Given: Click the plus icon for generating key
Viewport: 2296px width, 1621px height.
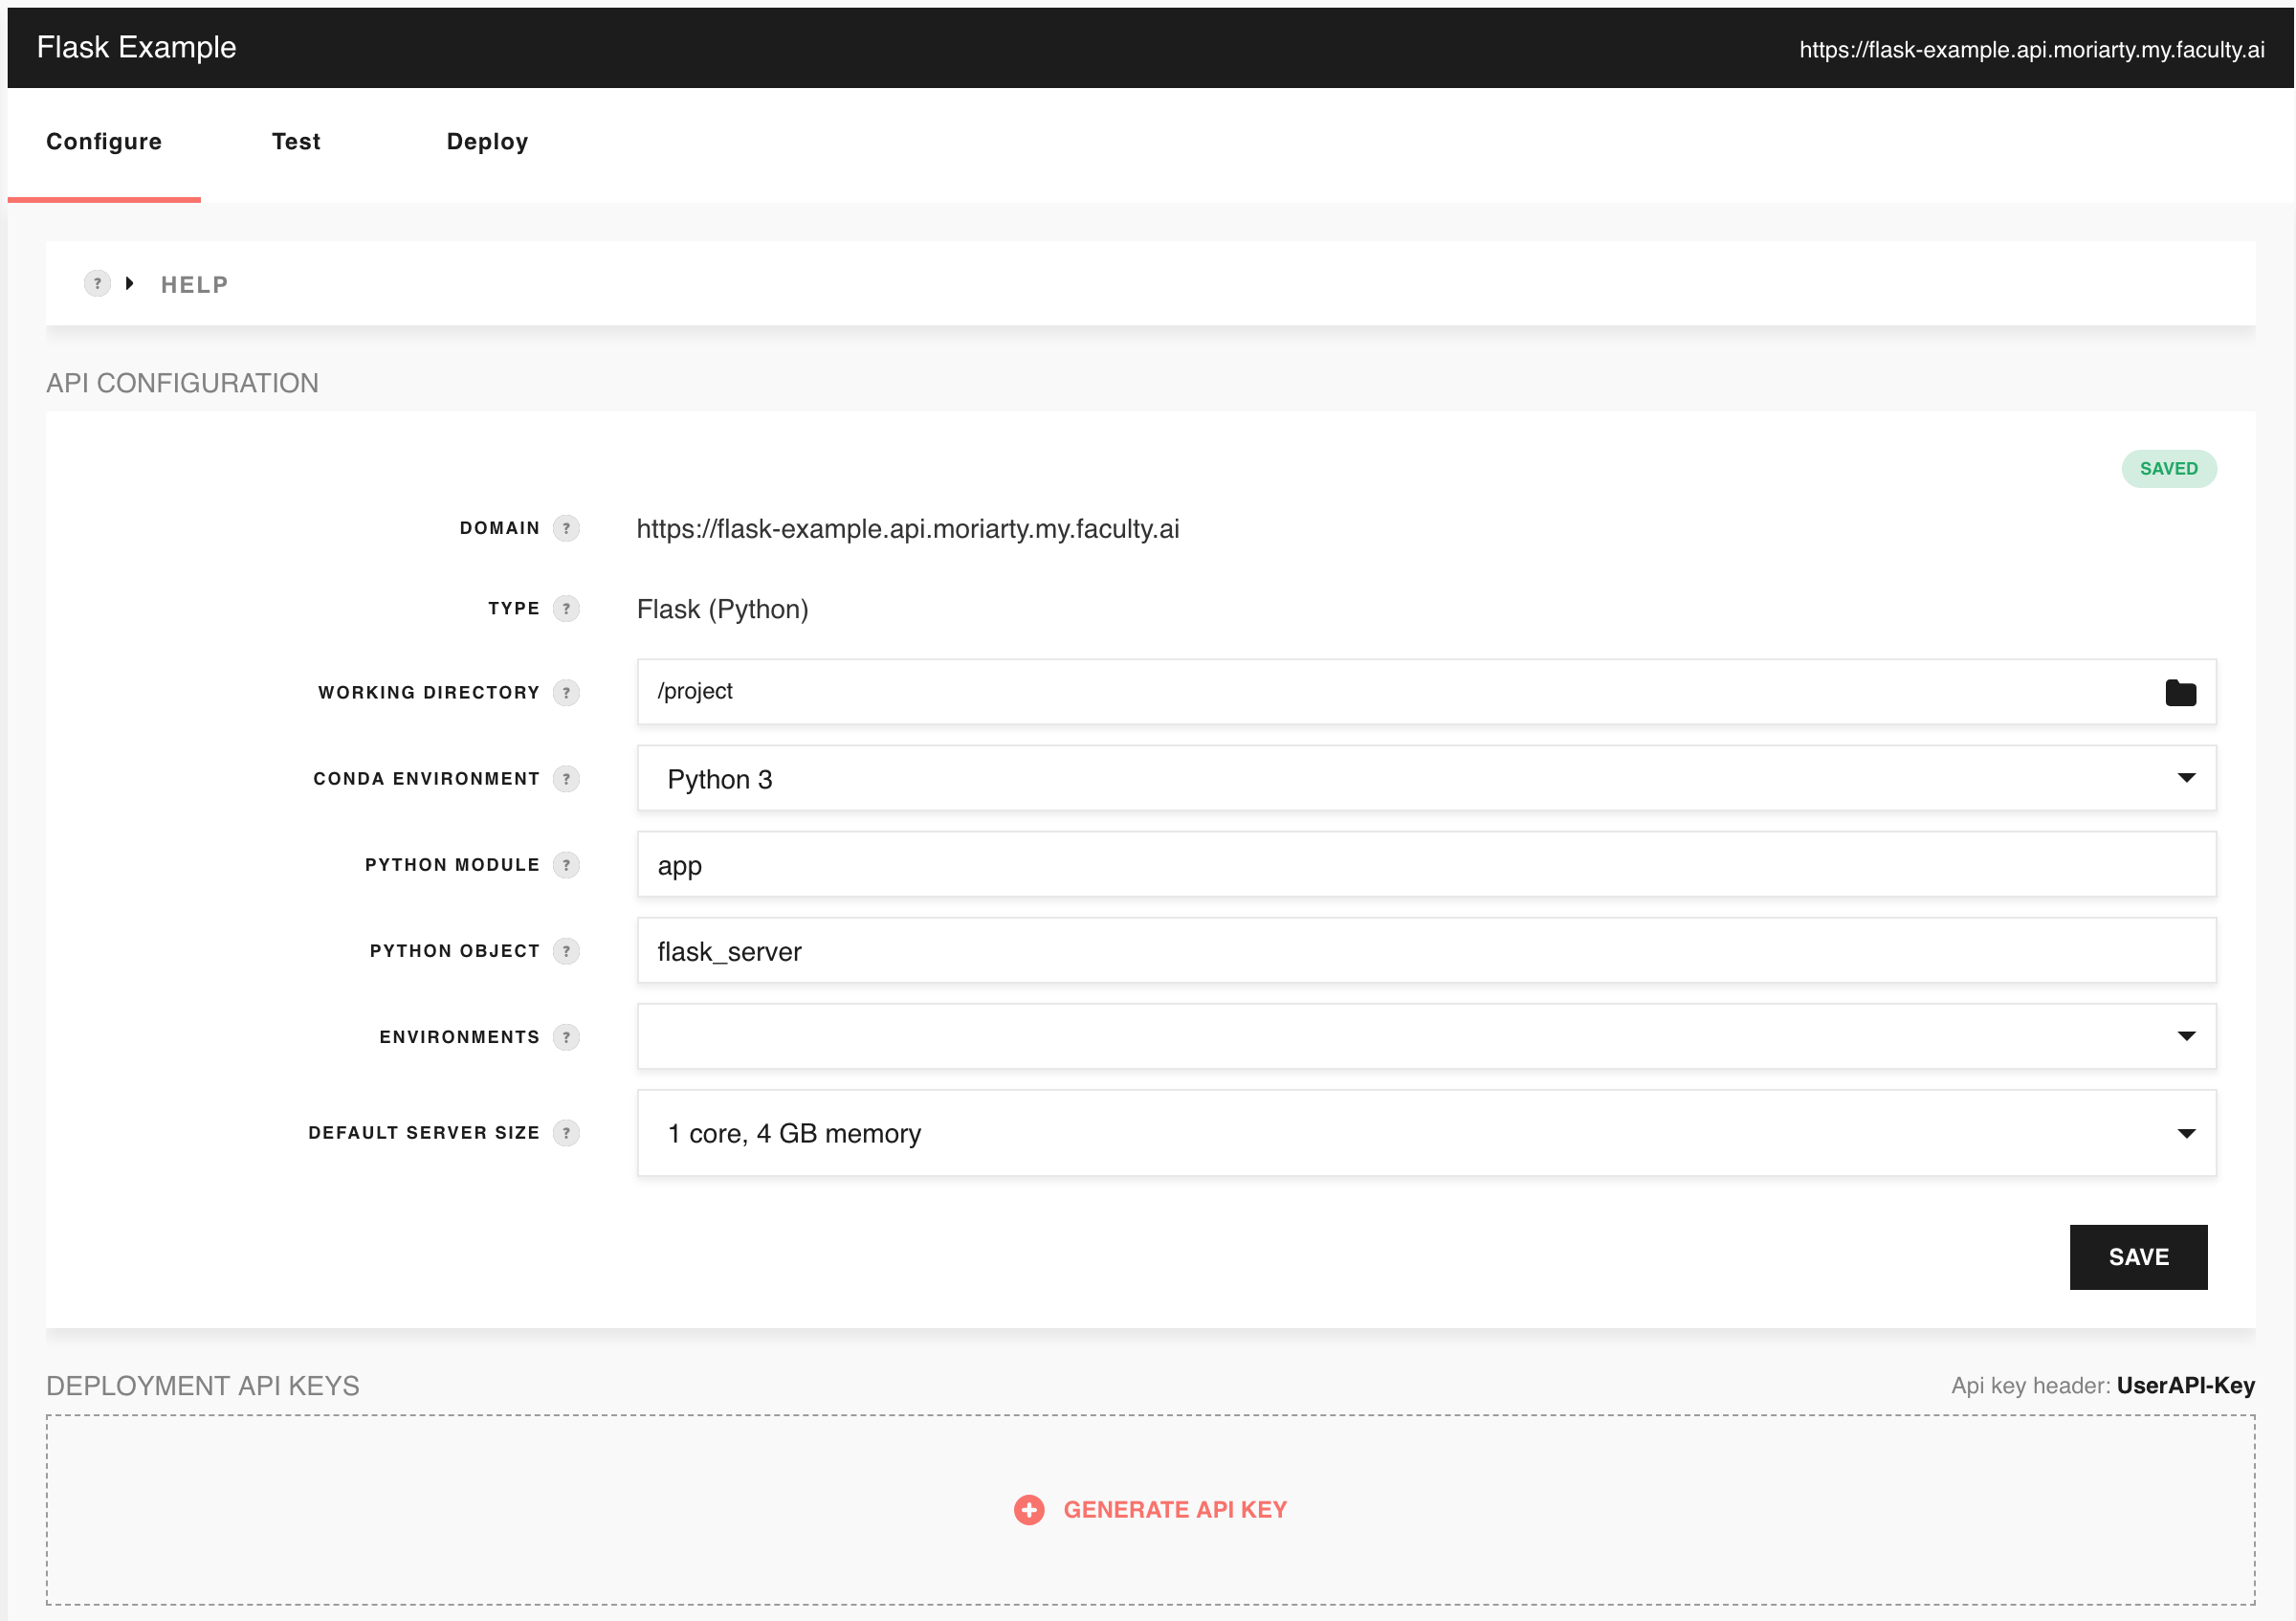Looking at the screenshot, I should pyautogui.click(x=1028, y=1509).
